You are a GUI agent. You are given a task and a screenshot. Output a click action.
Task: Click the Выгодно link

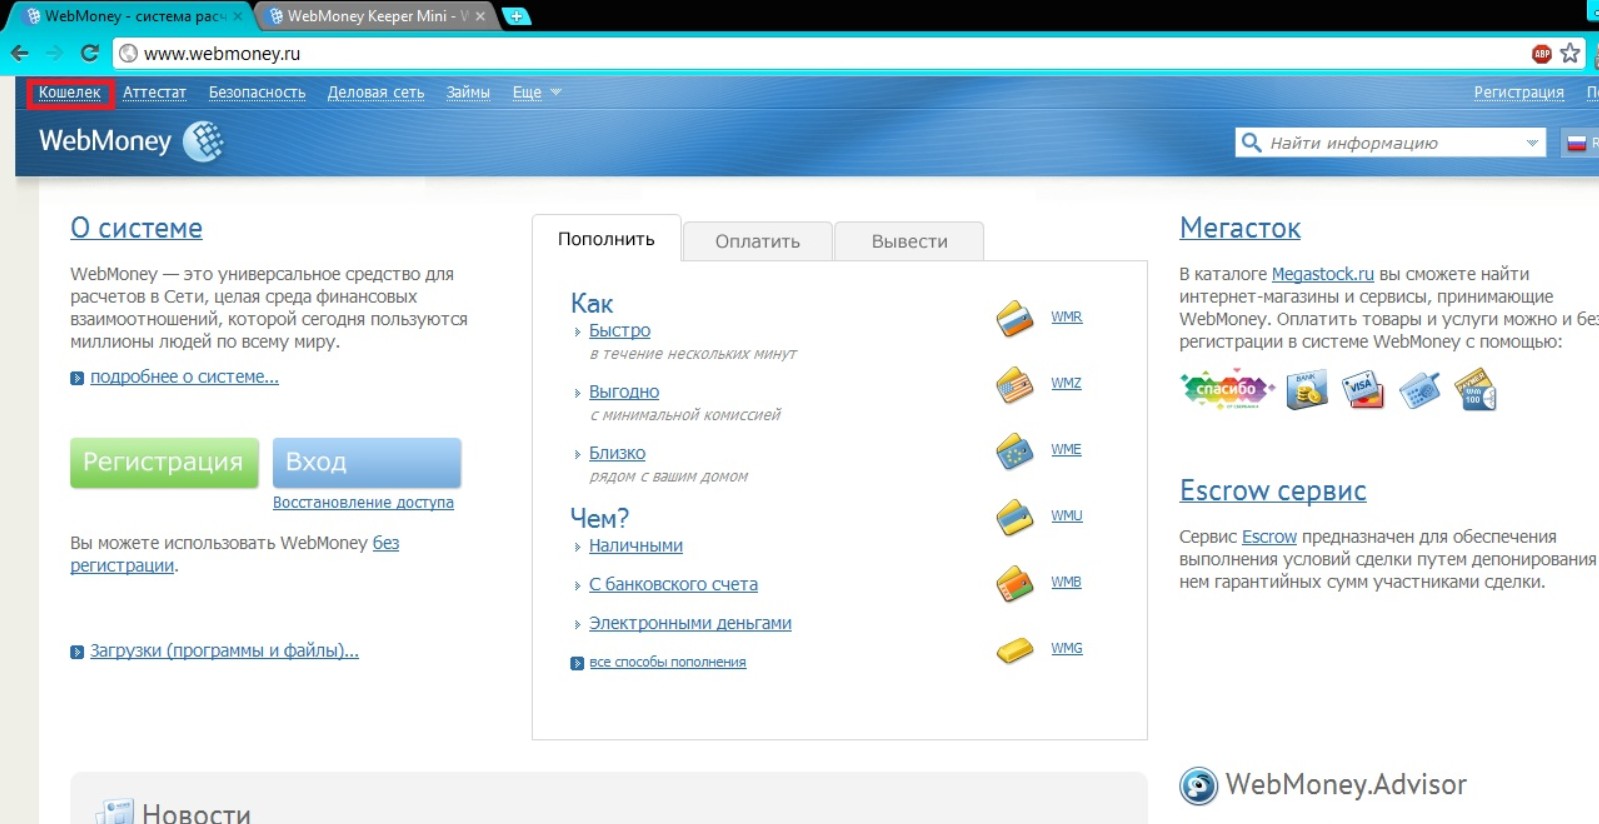tap(624, 392)
